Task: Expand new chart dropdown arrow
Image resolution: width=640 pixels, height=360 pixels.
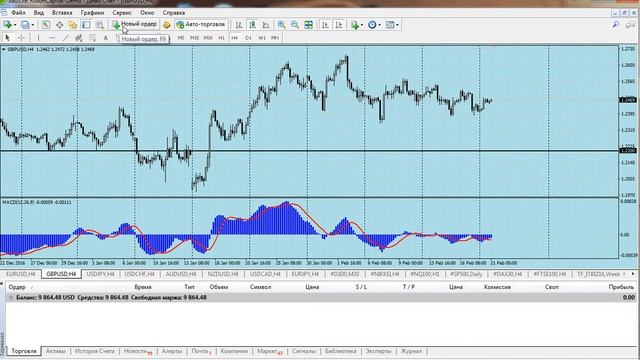Action: [x=15, y=25]
